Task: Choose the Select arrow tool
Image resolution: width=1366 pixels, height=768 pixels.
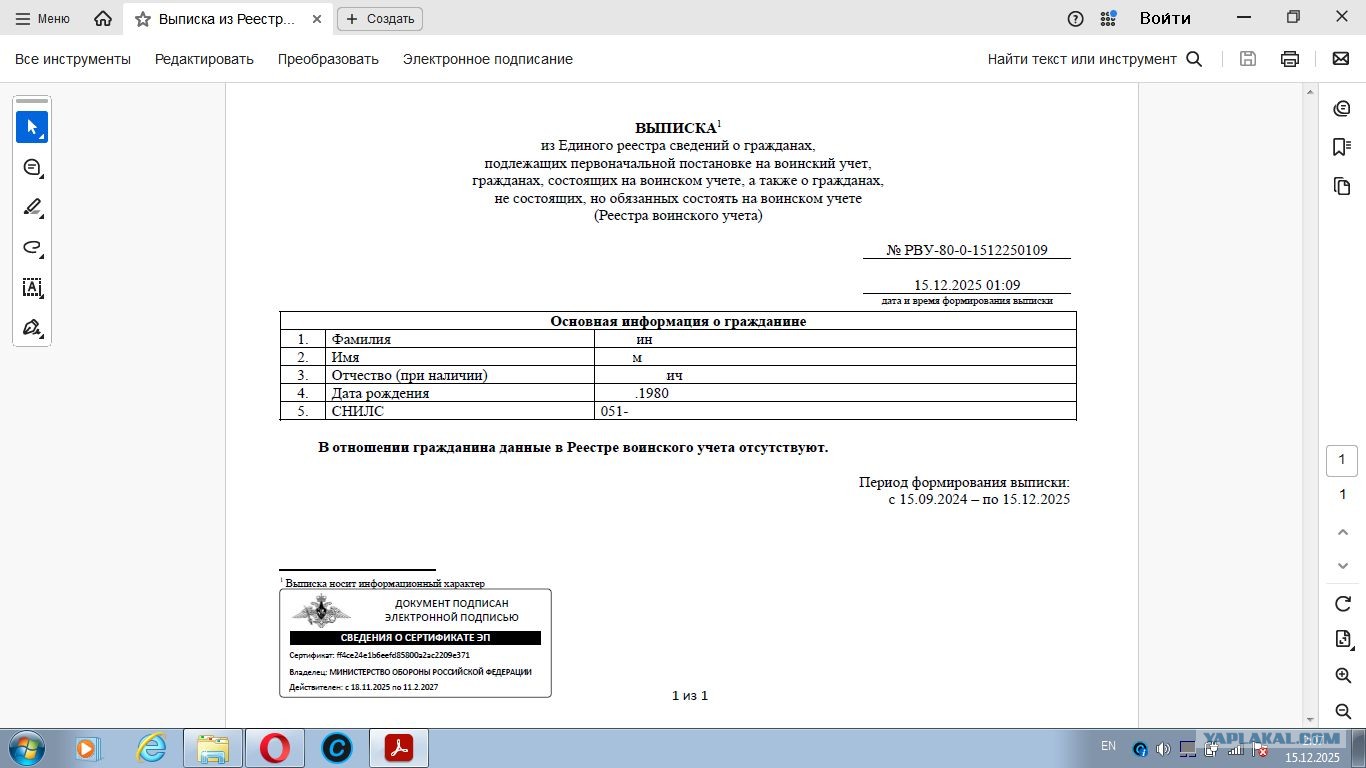Action: click(32, 127)
